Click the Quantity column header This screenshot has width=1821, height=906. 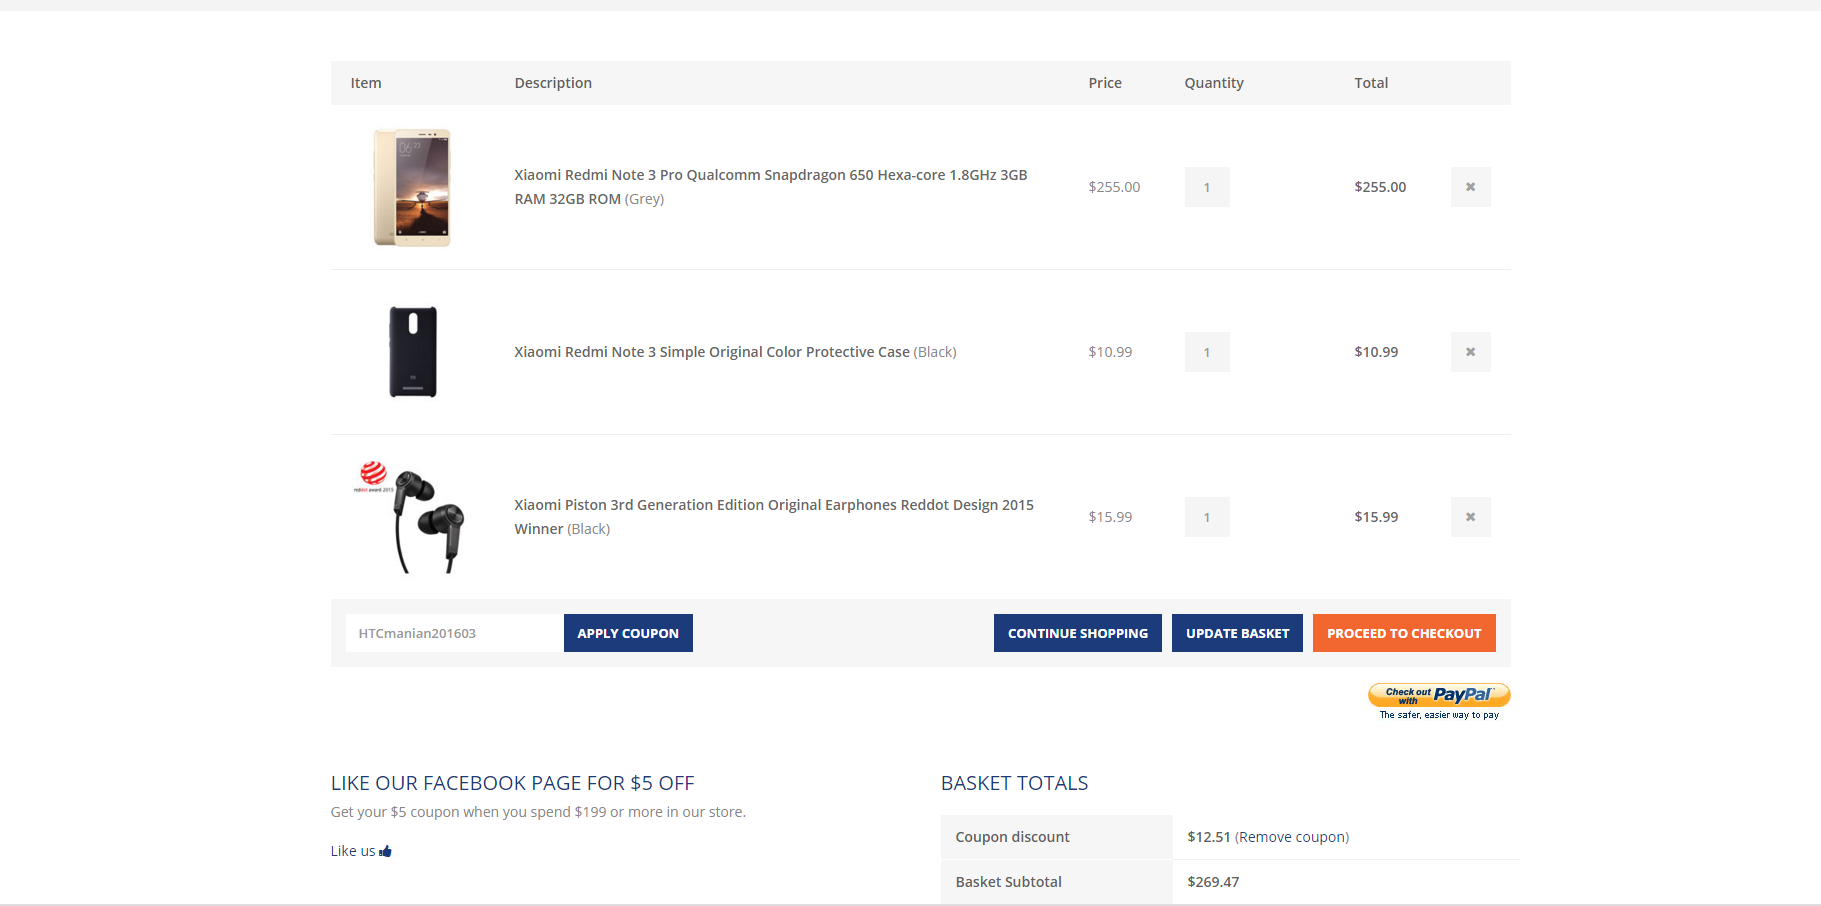tap(1214, 83)
